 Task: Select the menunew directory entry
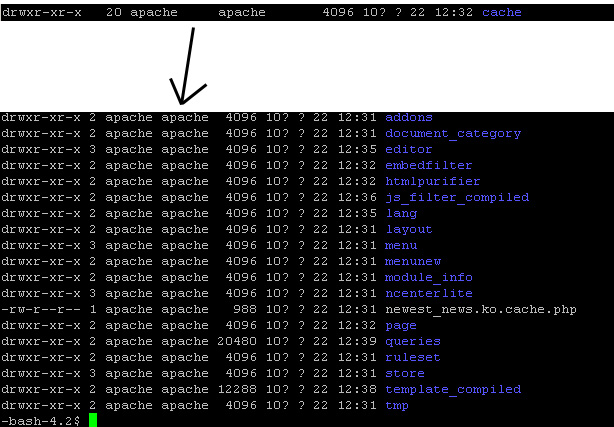click(412, 262)
